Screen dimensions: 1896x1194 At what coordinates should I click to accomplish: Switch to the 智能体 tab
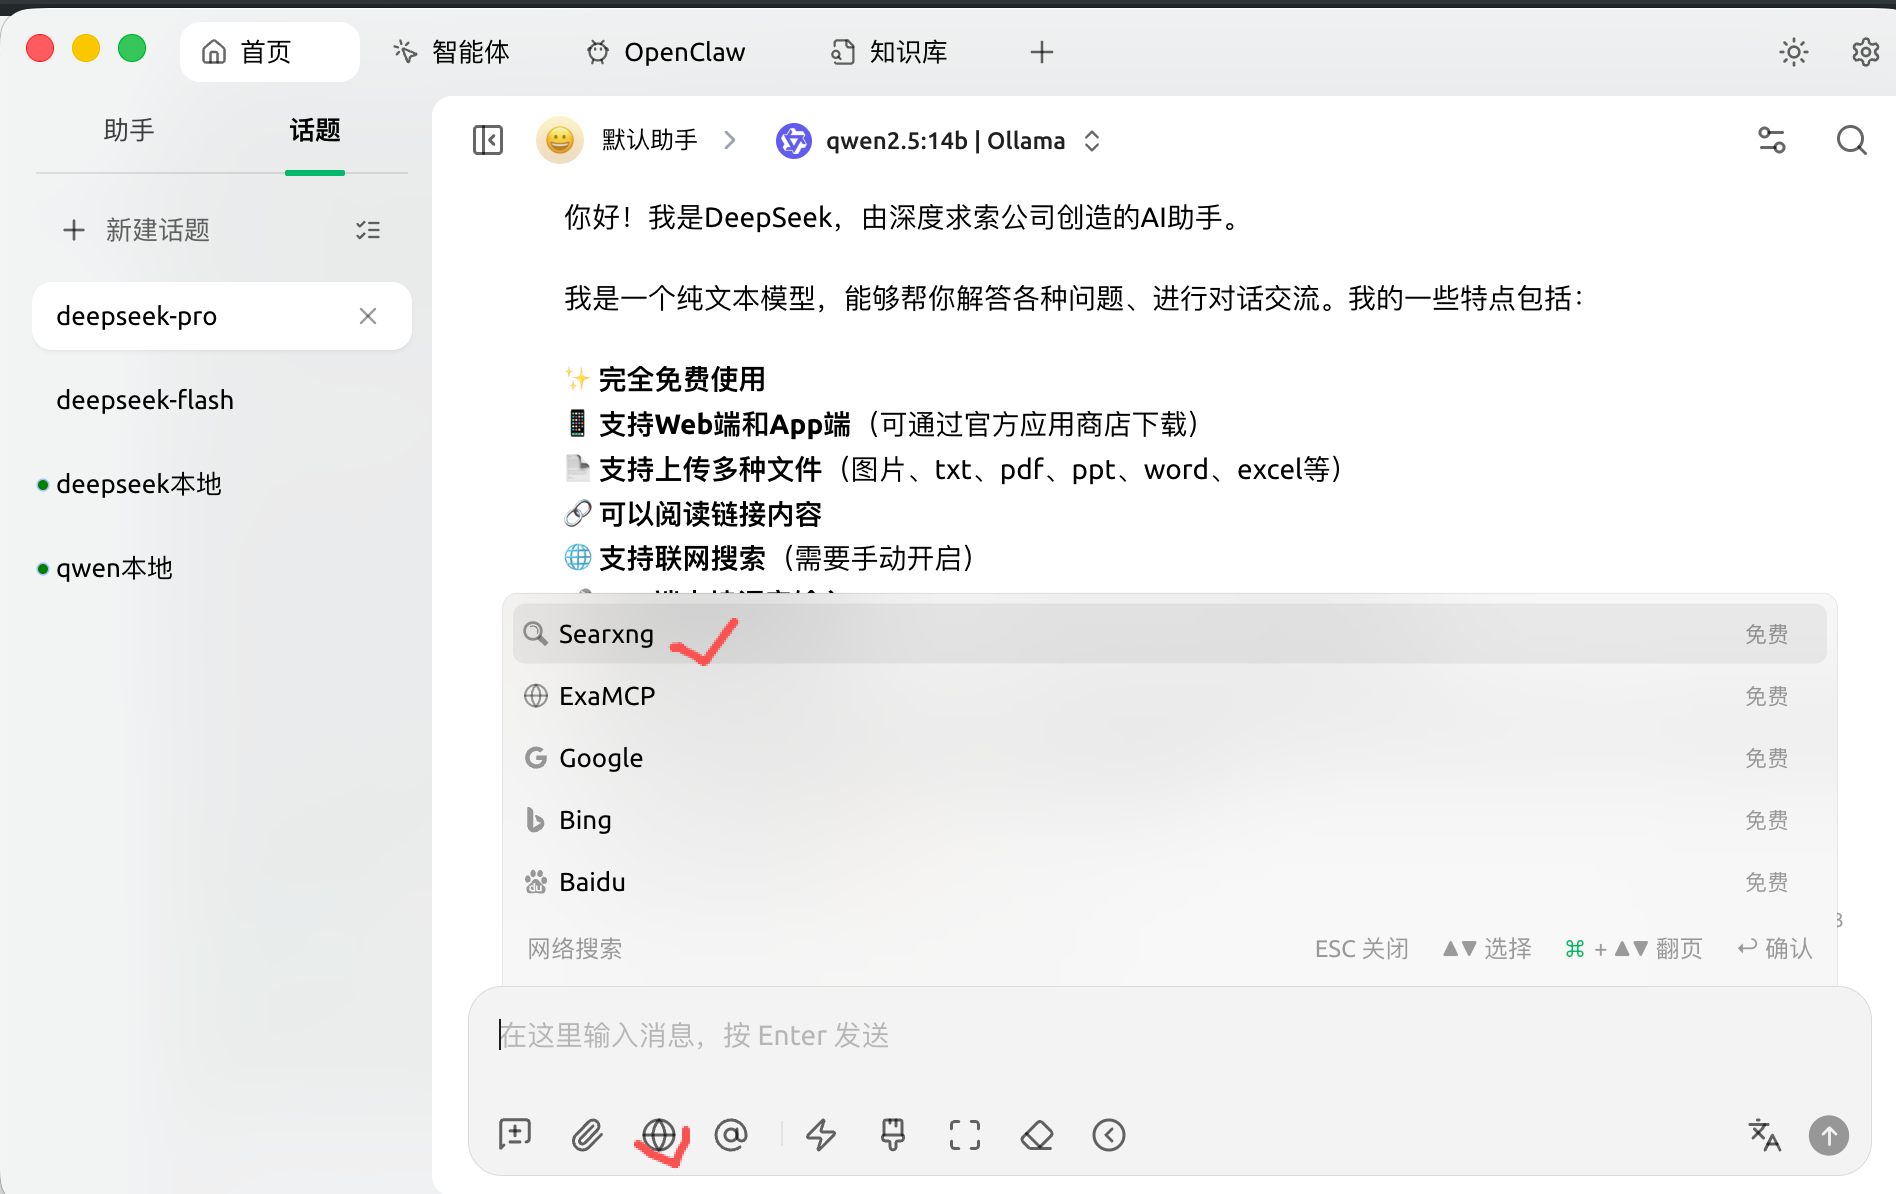tap(451, 52)
